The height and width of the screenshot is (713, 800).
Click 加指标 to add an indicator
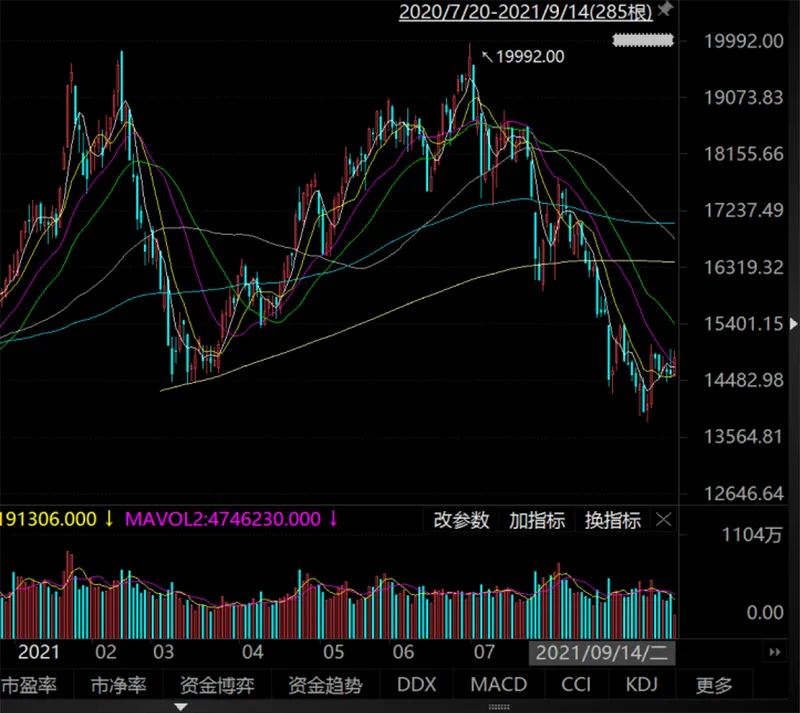(x=537, y=520)
